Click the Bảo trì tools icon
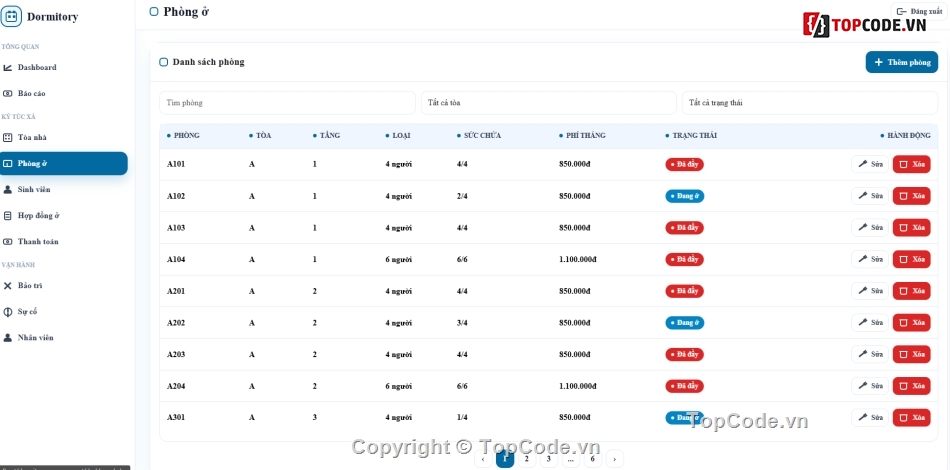The image size is (950, 470). (x=7, y=285)
